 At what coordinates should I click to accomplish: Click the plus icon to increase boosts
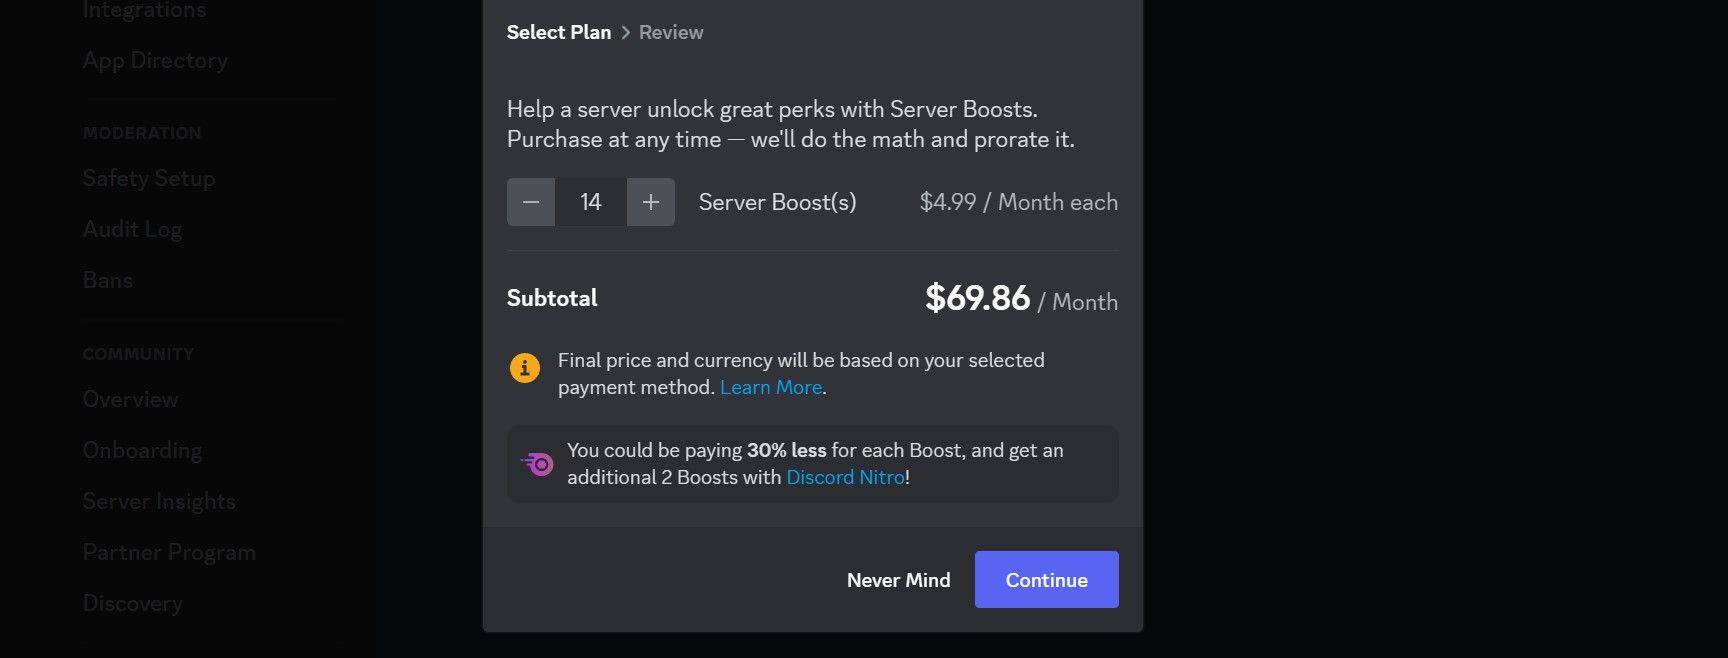[x=650, y=201]
